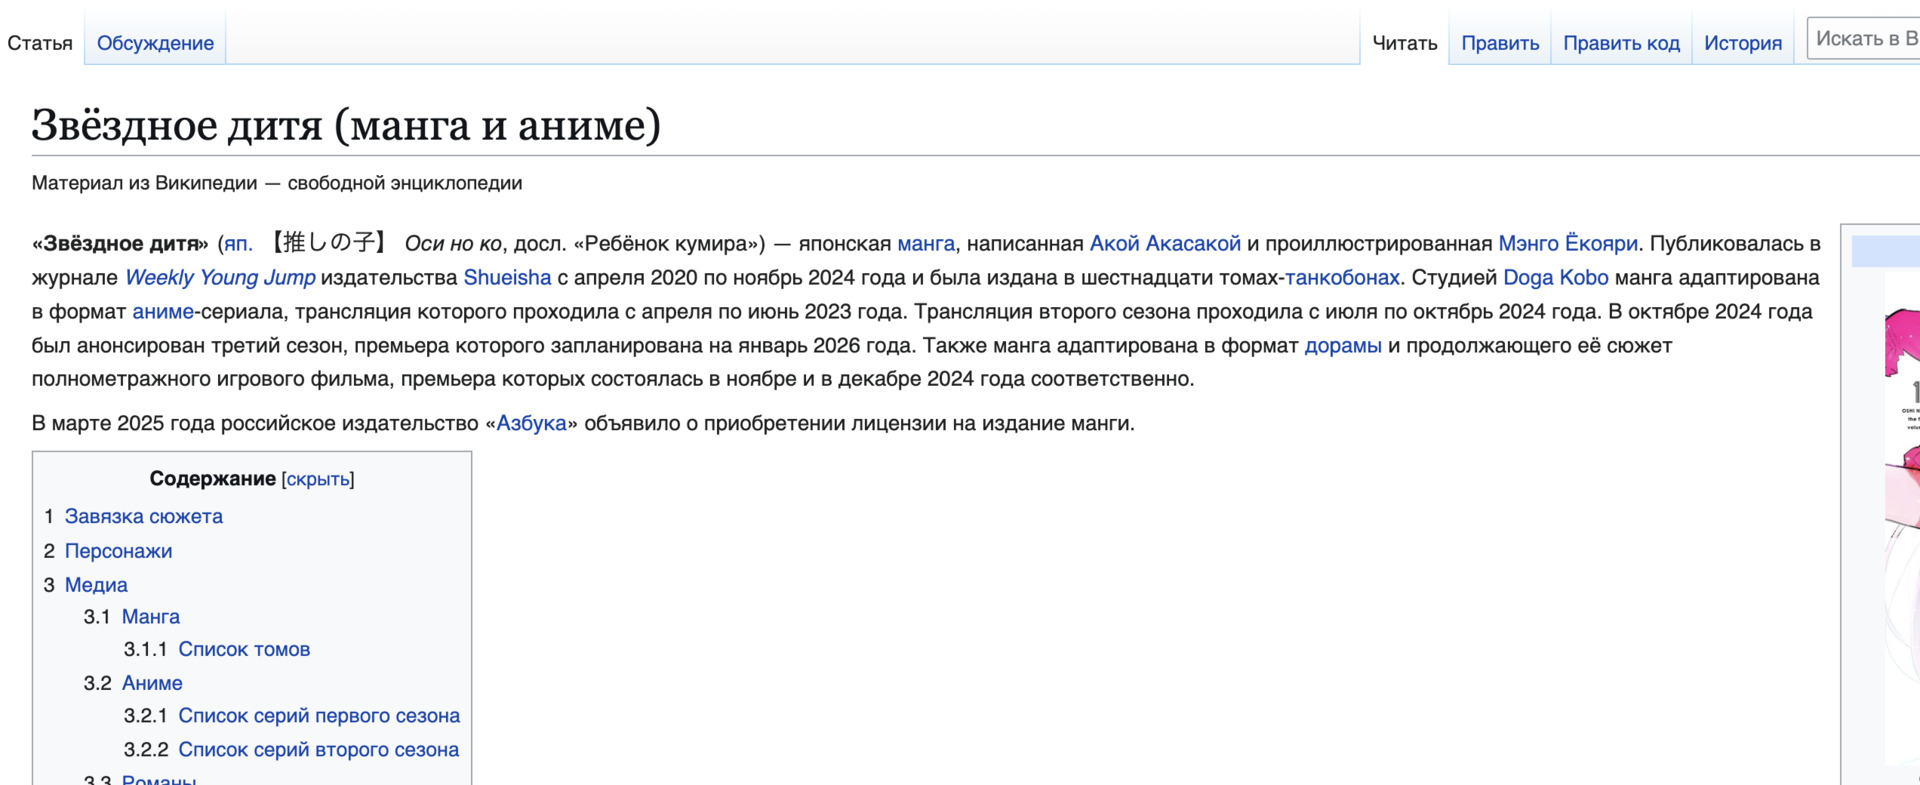This screenshot has width=1920, height=785.
Task: Open Список томов contents entry
Action: point(244,649)
